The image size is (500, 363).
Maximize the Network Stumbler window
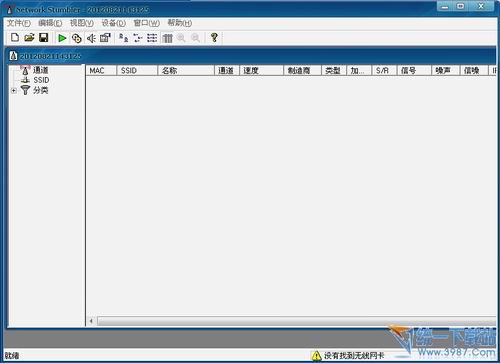pos(461,6)
